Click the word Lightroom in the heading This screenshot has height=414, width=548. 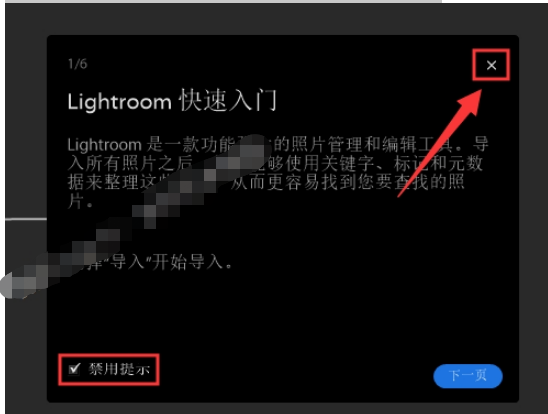point(120,102)
